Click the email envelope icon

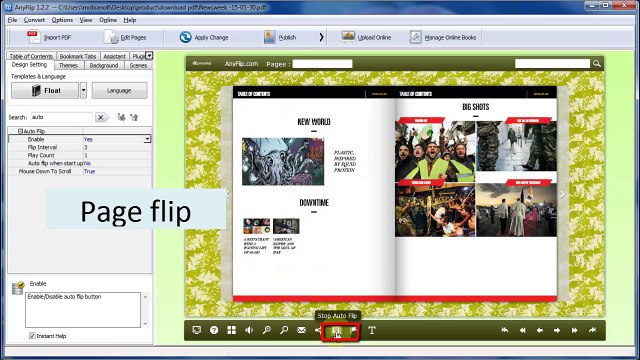click(x=301, y=330)
